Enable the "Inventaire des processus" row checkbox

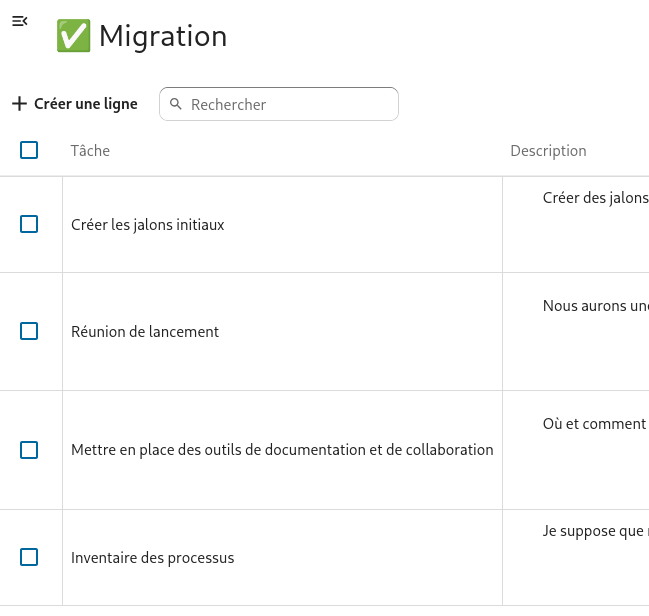[x=29, y=557]
